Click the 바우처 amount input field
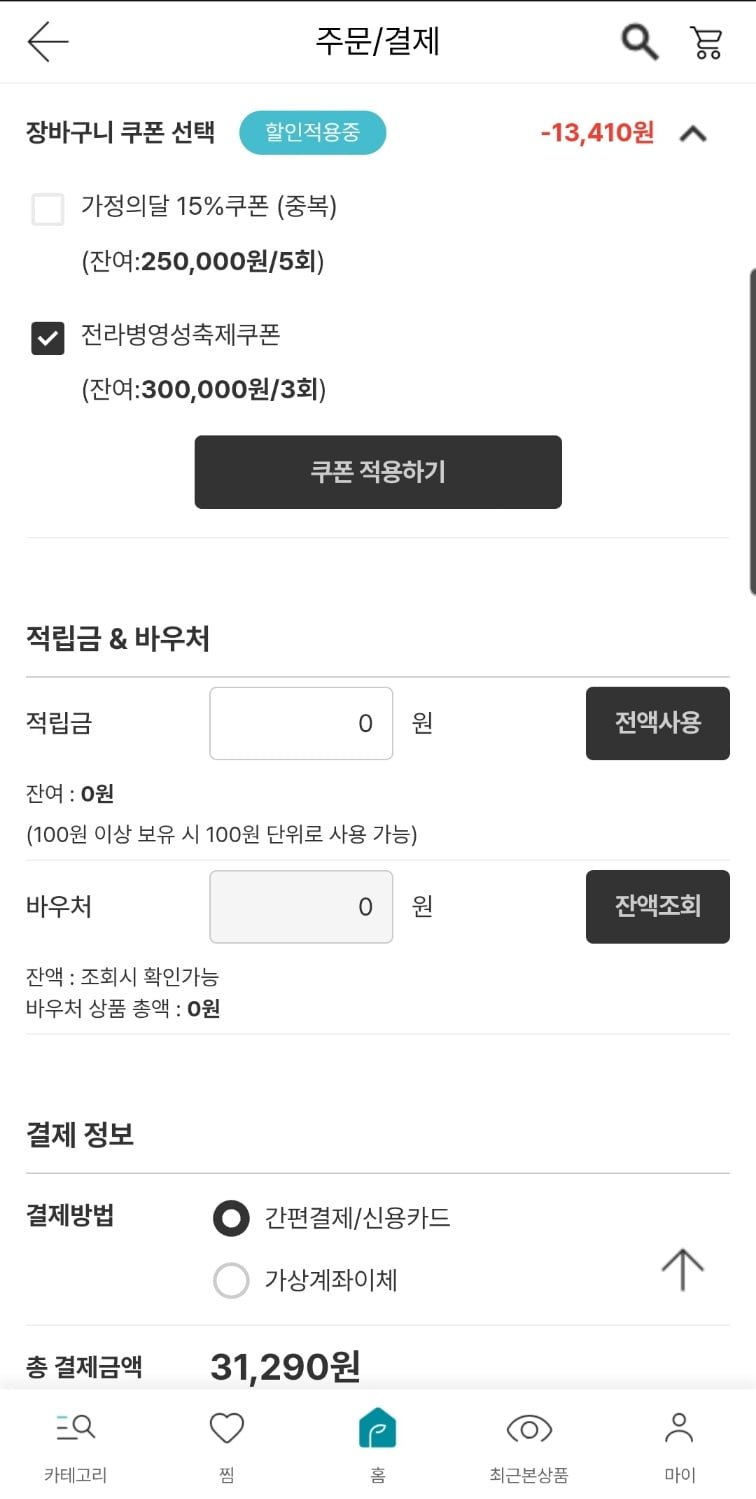The width and height of the screenshot is (756, 1499). [301, 906]
